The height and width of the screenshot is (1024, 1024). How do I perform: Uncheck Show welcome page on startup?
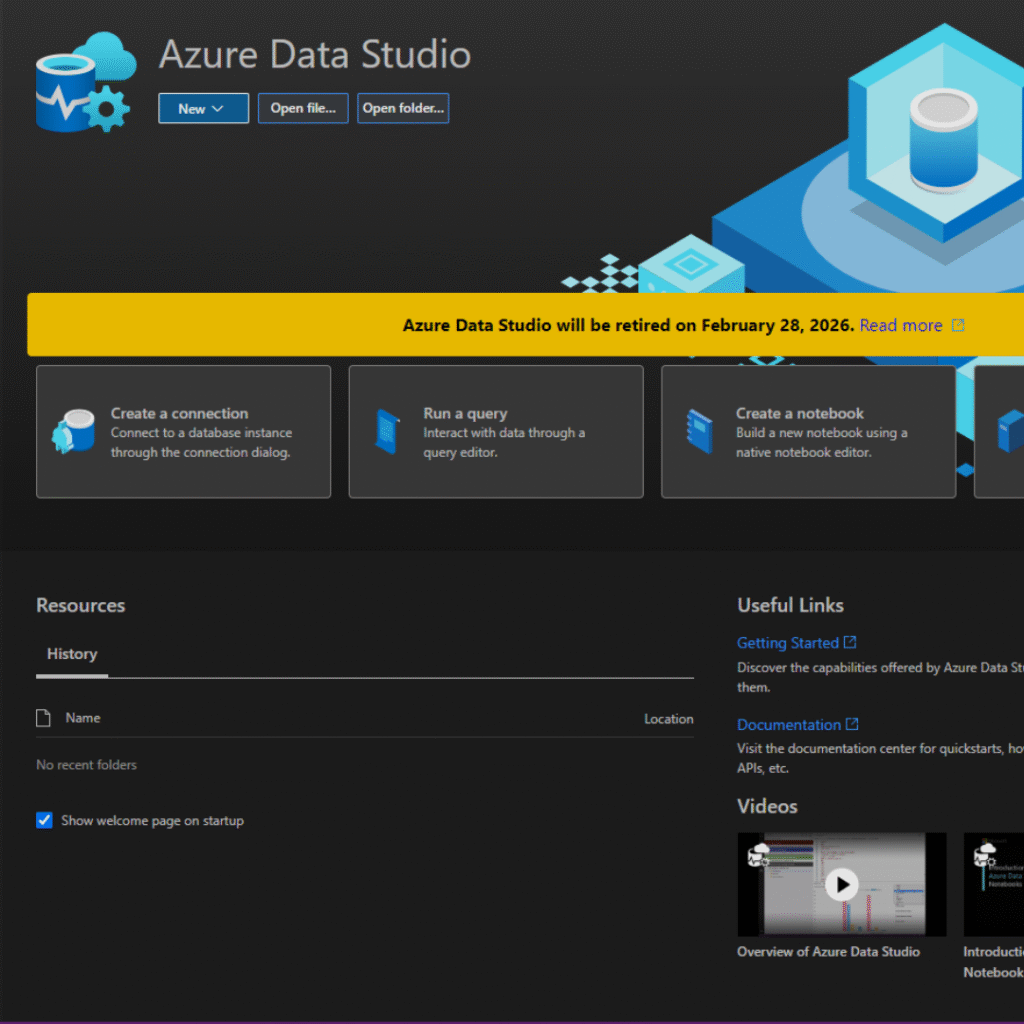coord(44,821)
